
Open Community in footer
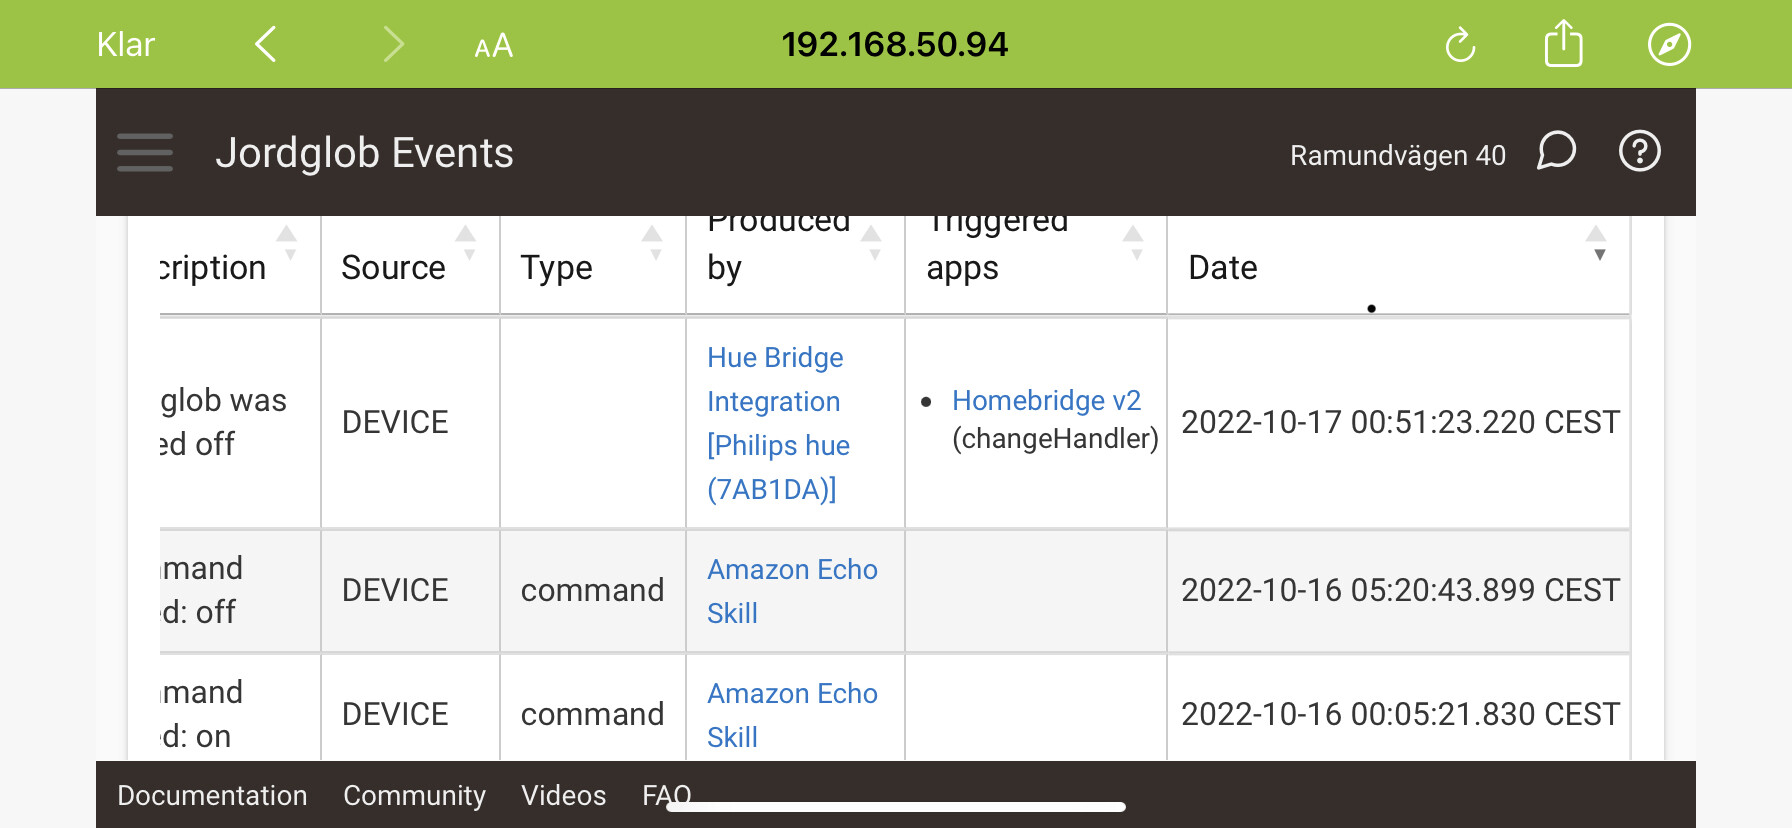414,795
